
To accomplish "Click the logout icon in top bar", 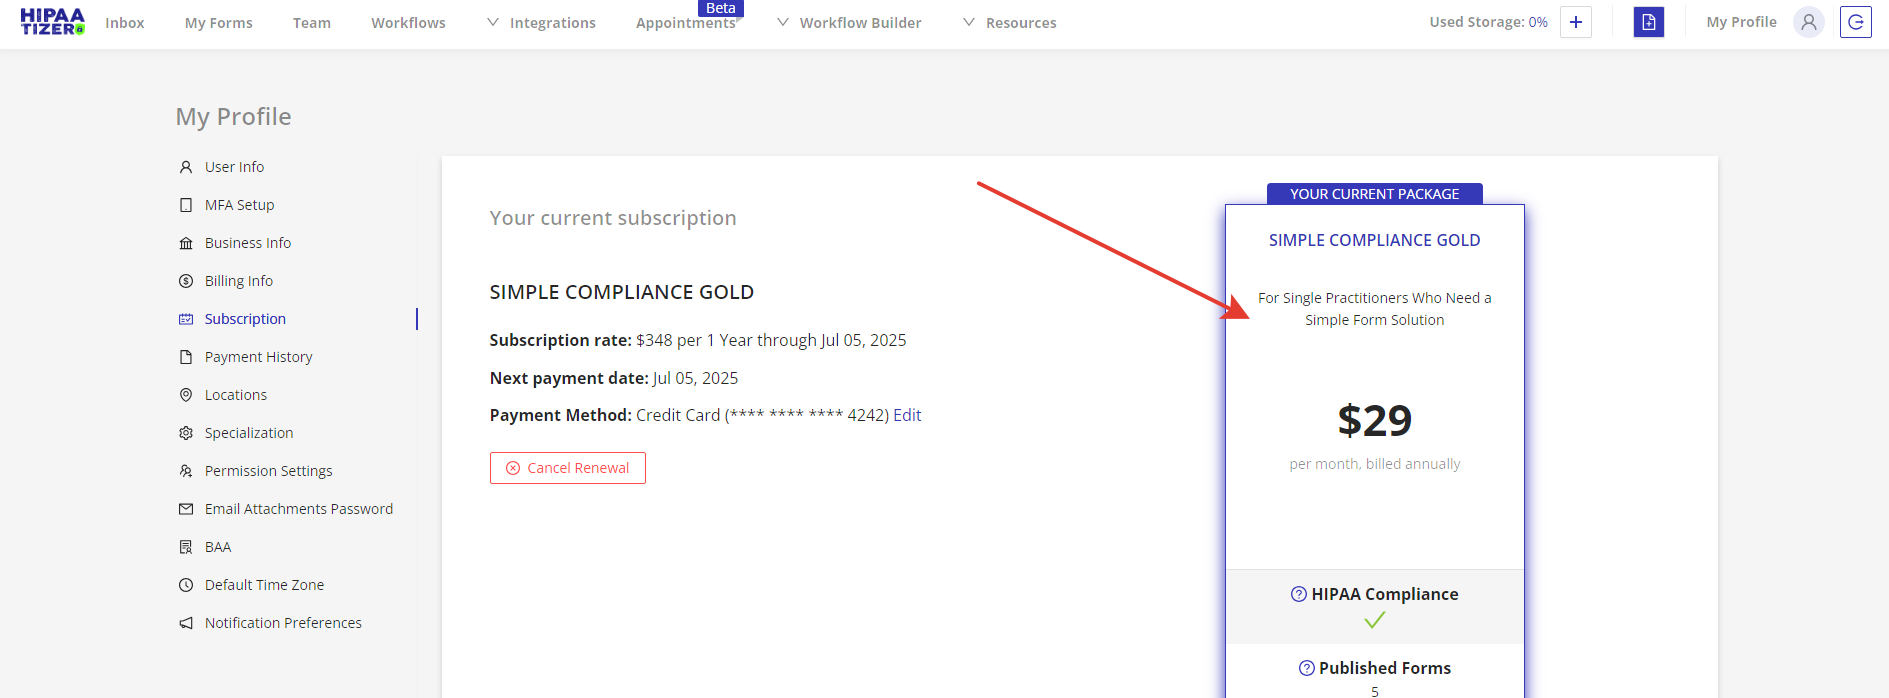I will click(x=1855, y=22).
